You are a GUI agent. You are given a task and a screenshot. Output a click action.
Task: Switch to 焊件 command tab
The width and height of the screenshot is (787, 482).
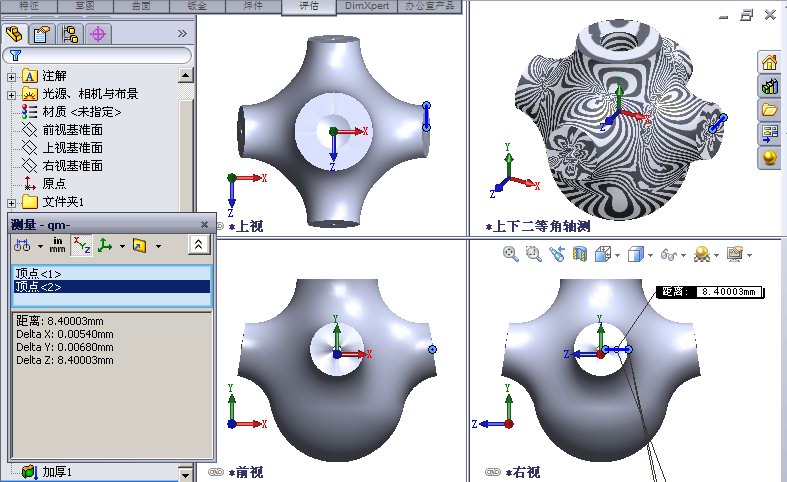253,6
